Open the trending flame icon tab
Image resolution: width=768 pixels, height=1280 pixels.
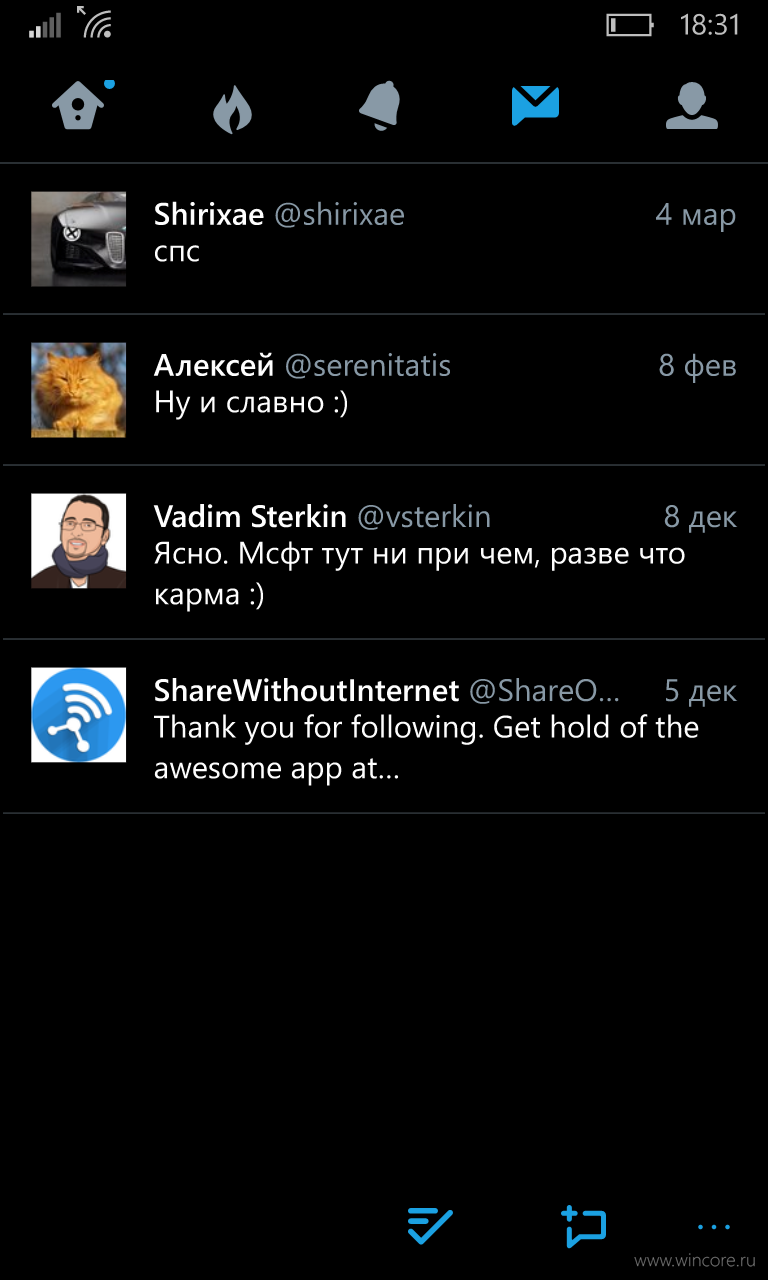(x=232, y=106)
